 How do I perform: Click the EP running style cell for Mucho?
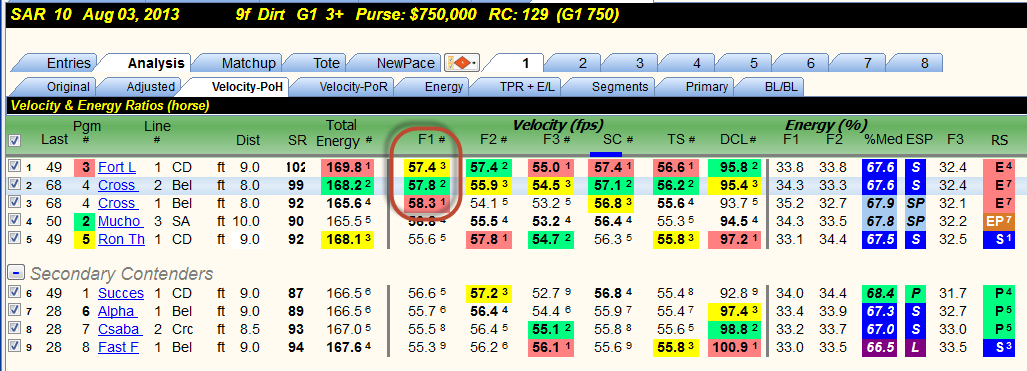tap(999, 222)
